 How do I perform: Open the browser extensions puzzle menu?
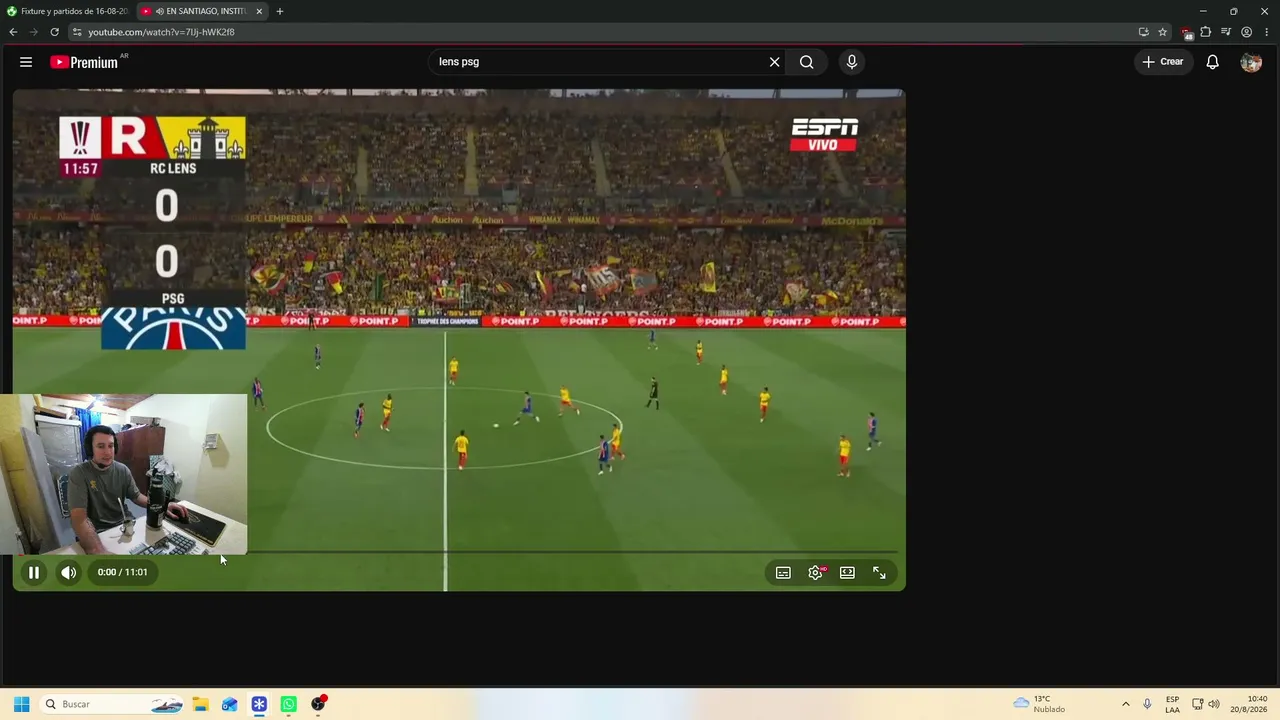click(x=1206, y=32)
